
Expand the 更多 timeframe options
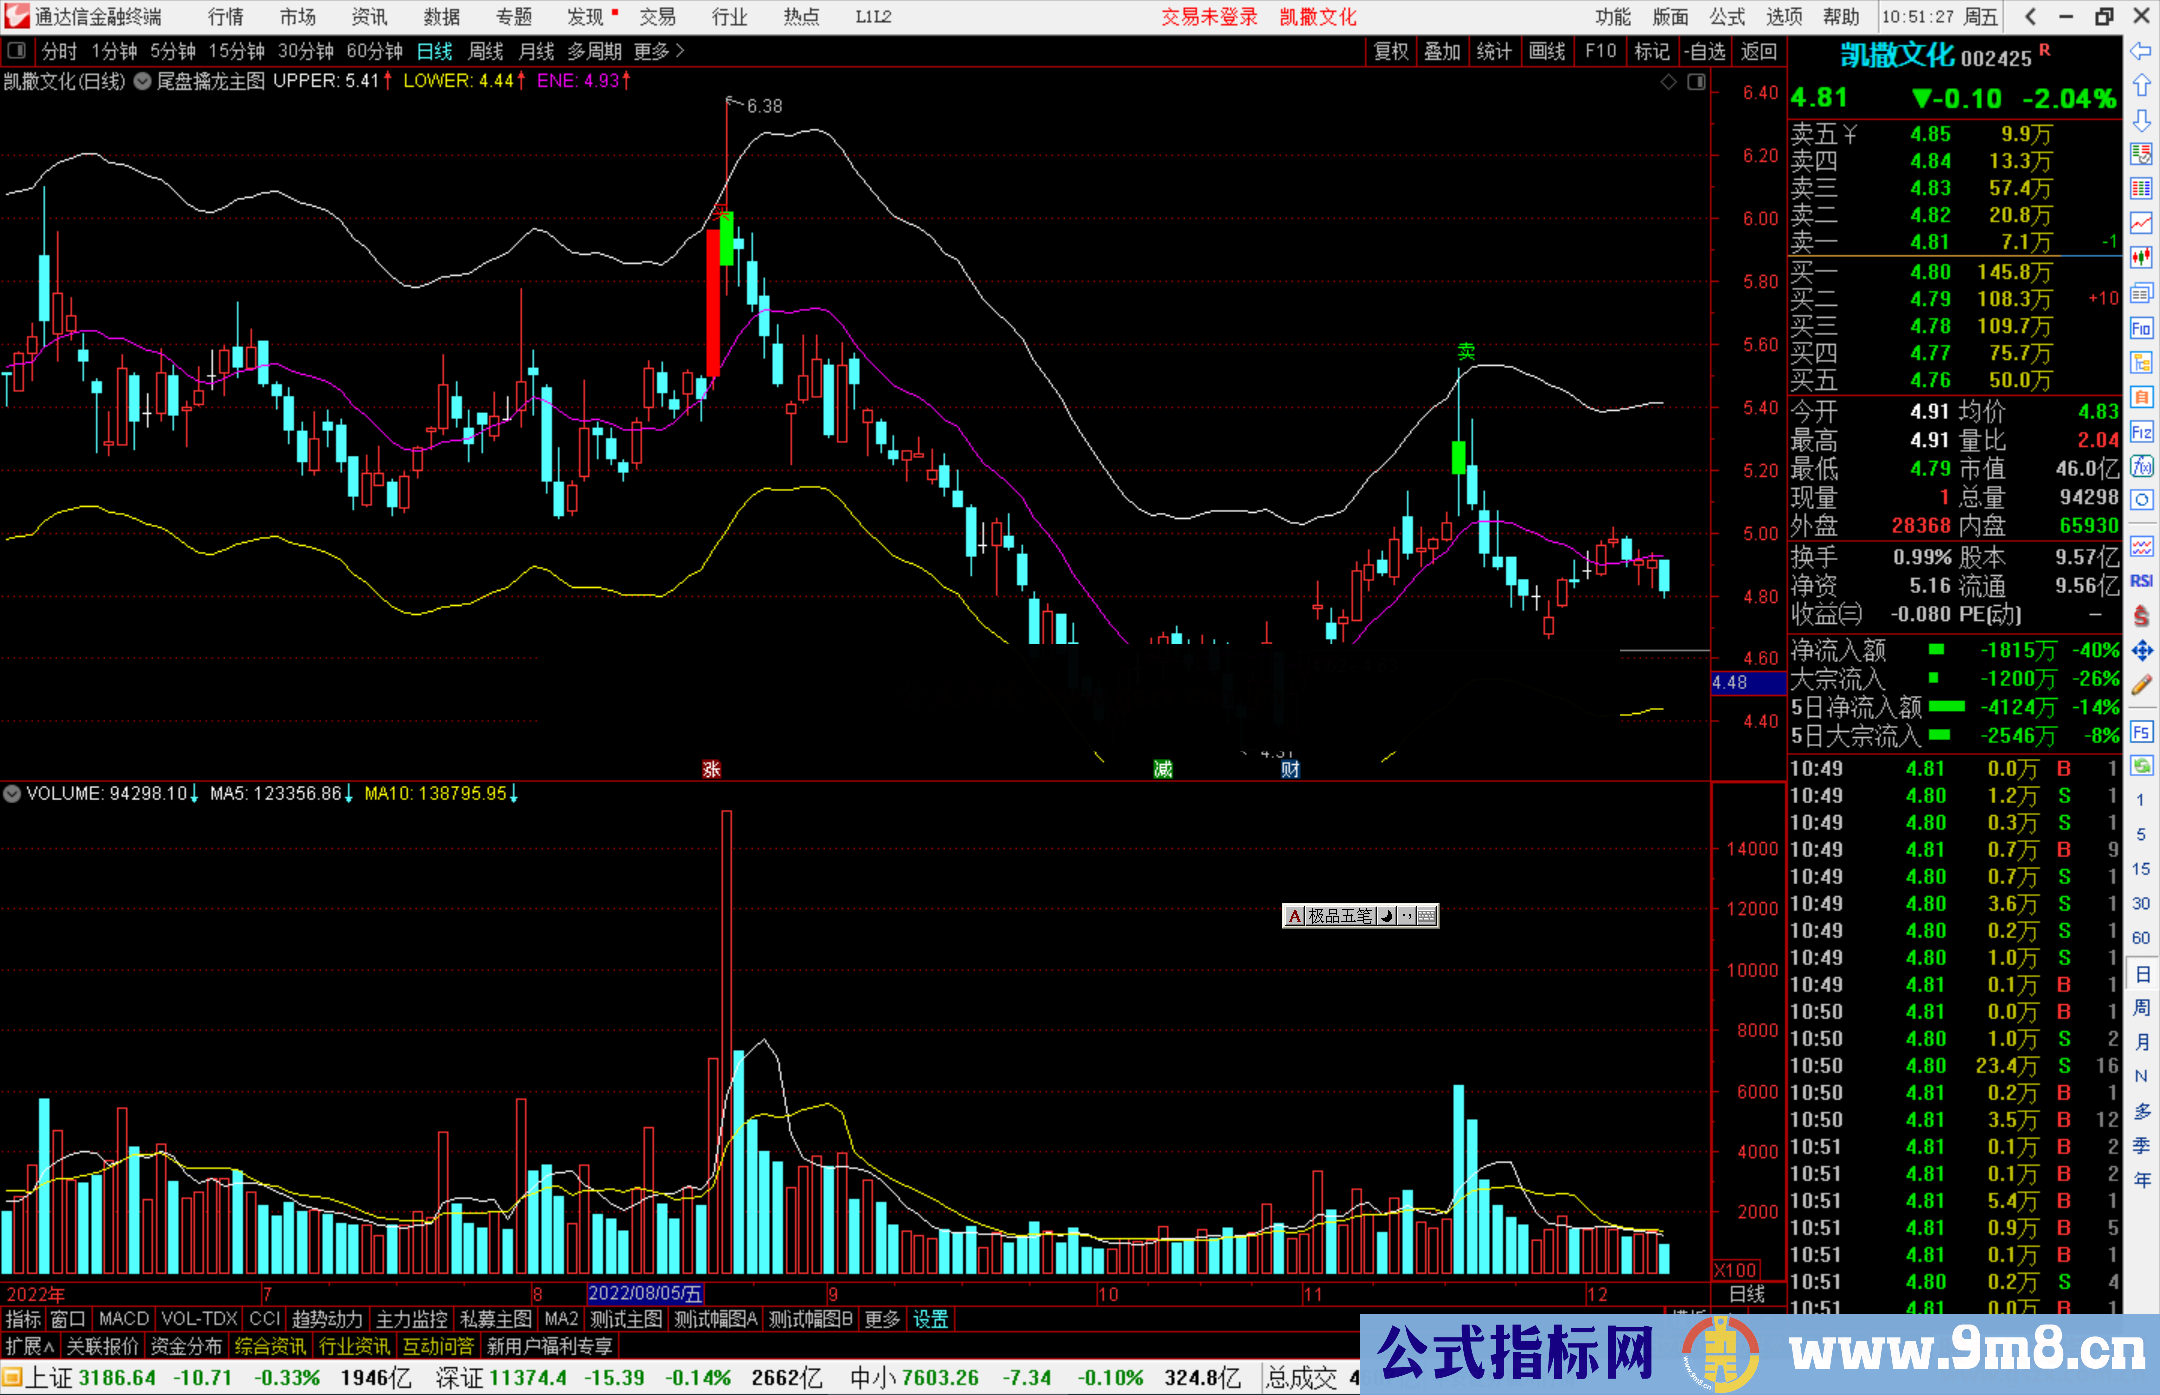tap(658, 51)
